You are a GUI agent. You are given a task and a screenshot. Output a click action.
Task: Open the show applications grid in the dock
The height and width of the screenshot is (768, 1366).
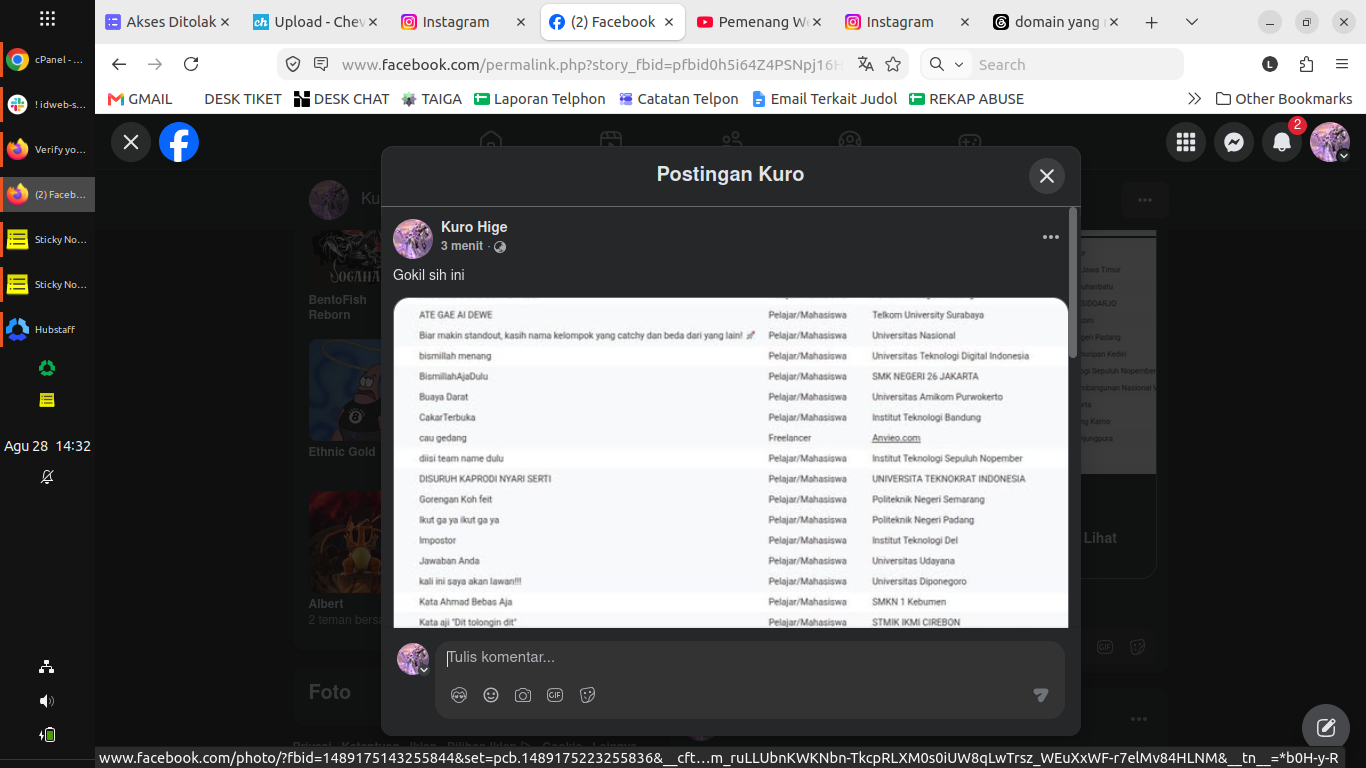[x=47, y=18]
